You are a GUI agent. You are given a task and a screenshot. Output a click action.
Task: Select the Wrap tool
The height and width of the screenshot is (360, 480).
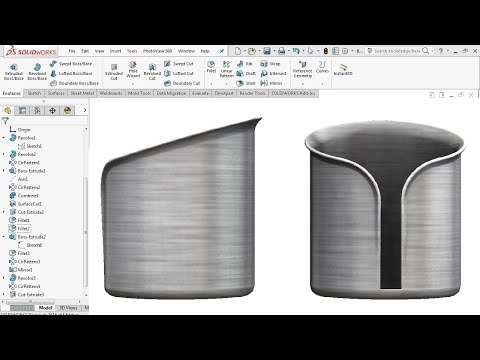click(x=270, y=63)
